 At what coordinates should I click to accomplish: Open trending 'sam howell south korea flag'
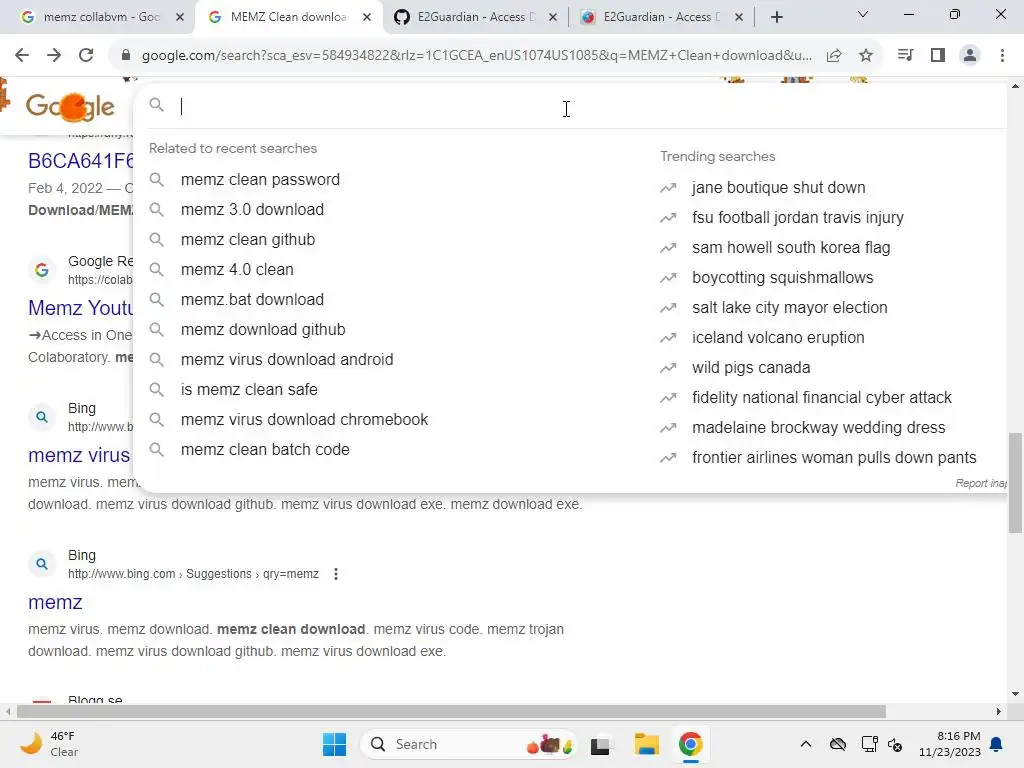coord(791,248)
